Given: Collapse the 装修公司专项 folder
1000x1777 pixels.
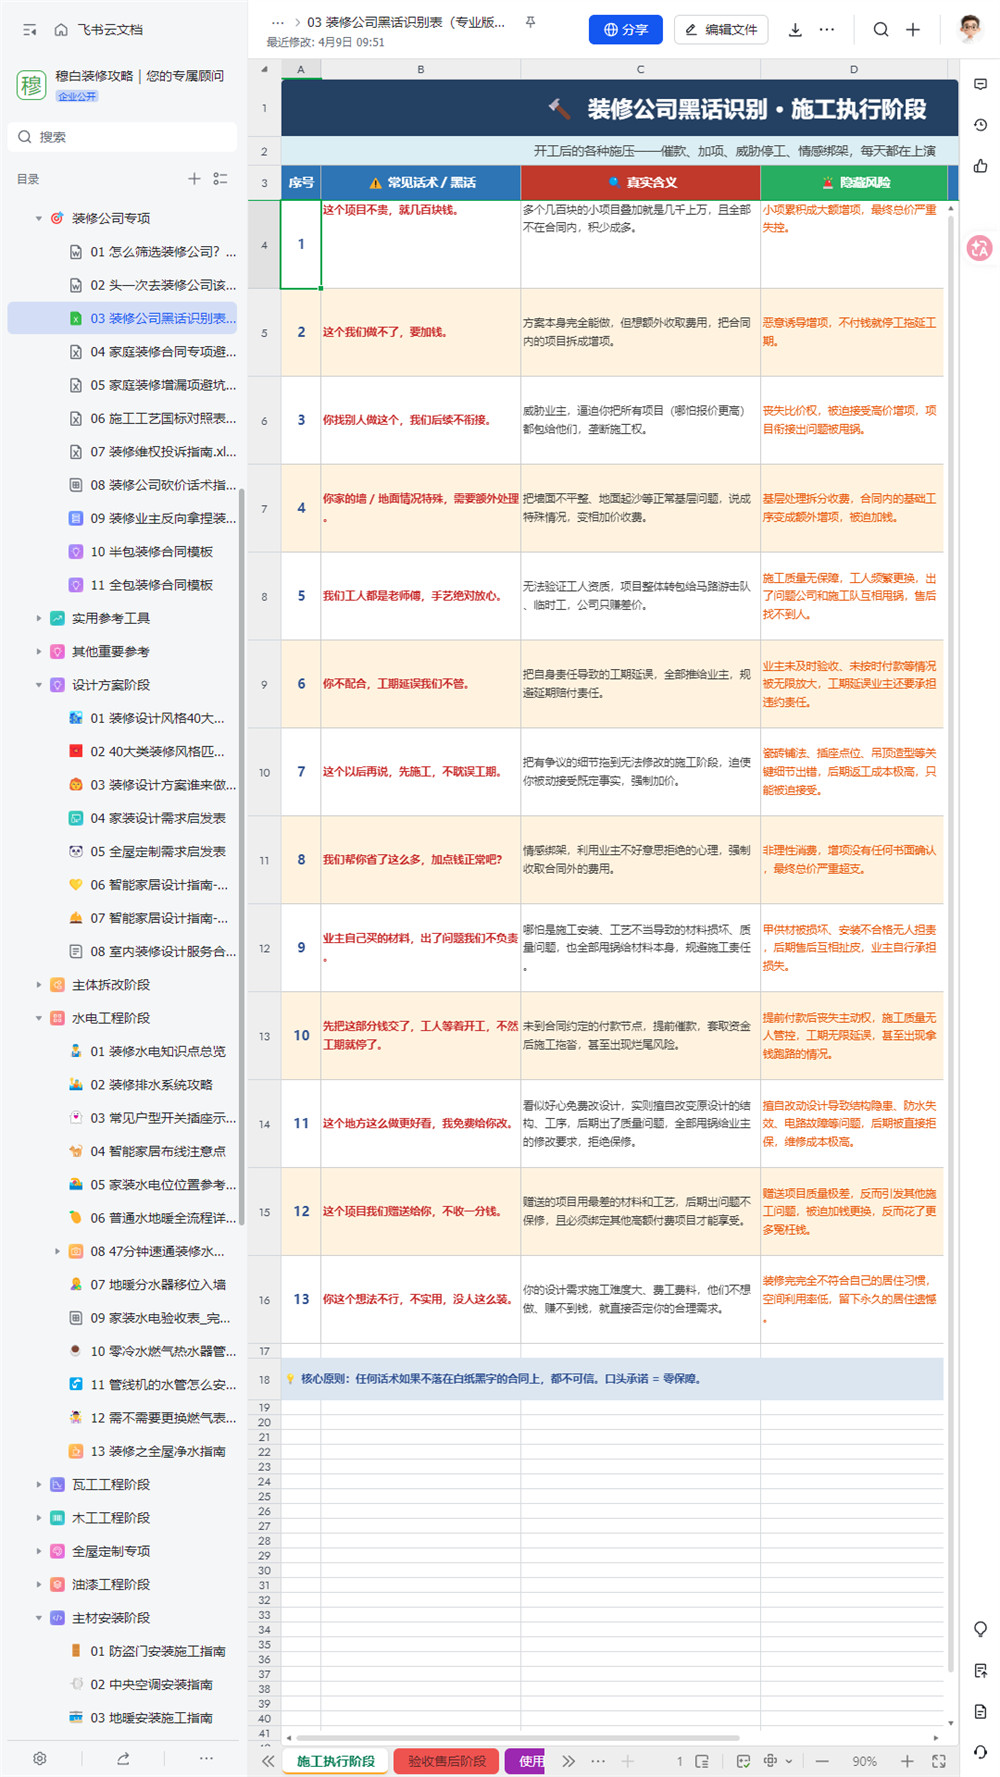Looking at the screenshot, I should [x=39, y=218].
